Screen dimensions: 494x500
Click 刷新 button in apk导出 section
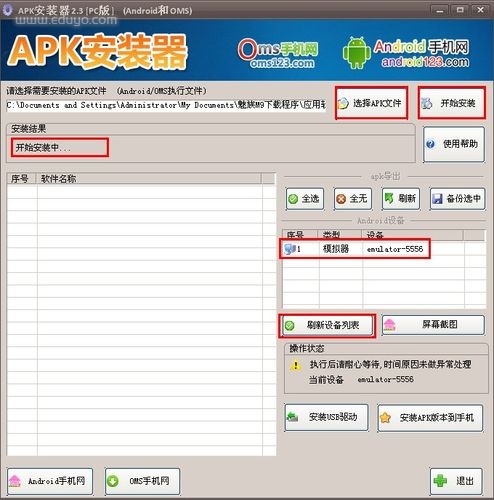click(x=401, y=199)
